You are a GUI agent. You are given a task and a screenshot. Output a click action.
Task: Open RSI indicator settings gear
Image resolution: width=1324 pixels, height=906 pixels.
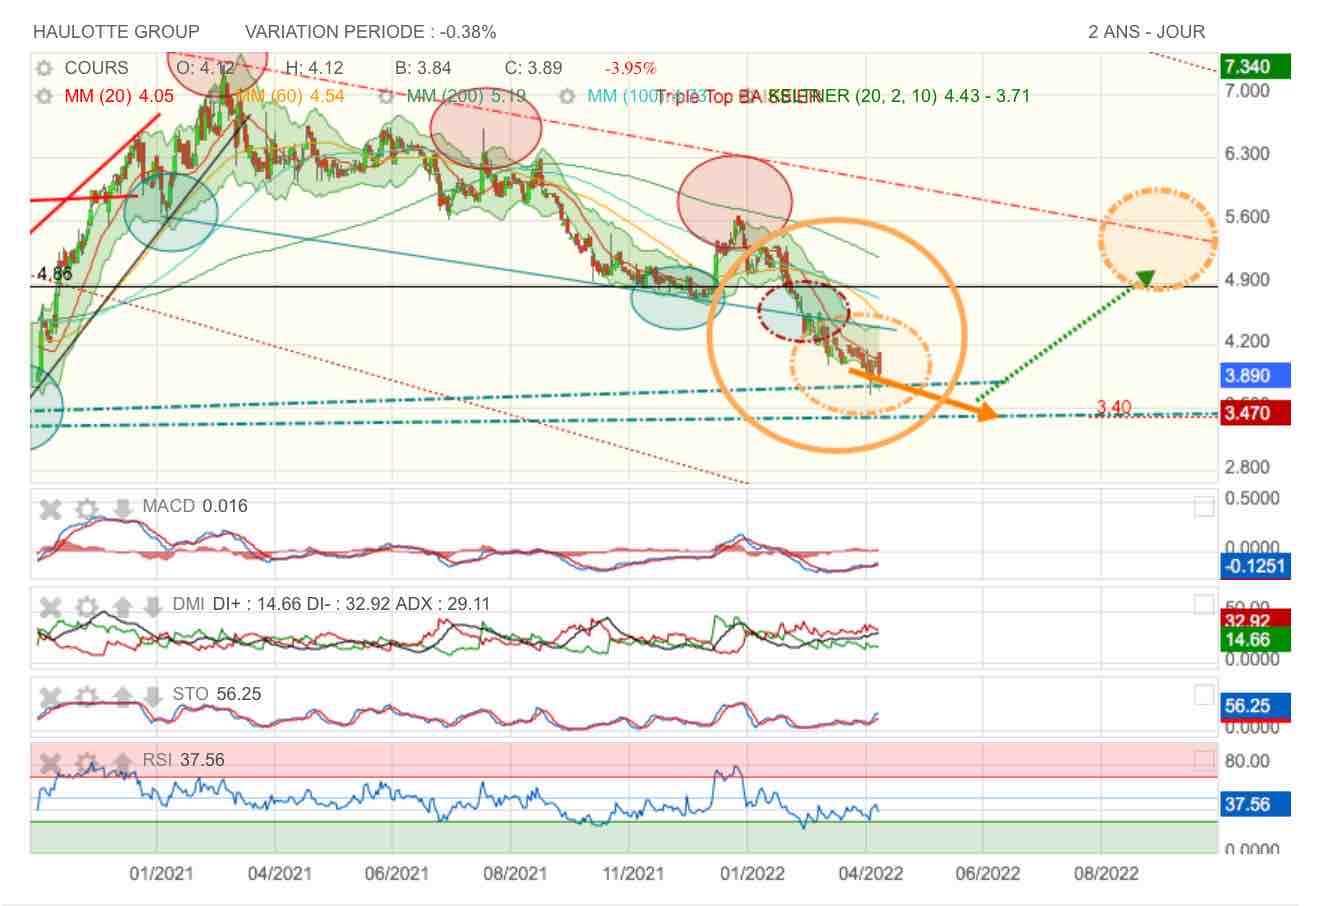coord(87,763)
